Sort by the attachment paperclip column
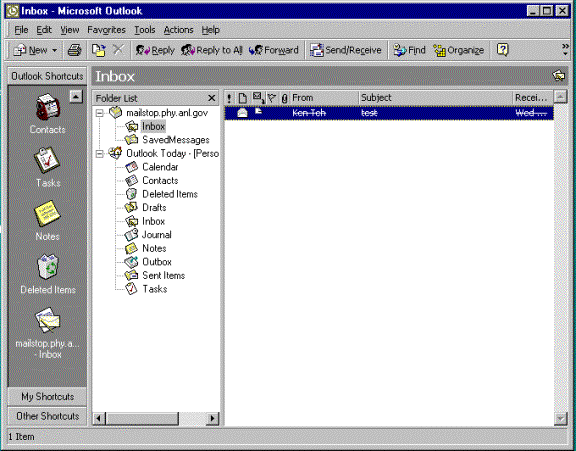Viewport: 576px width, 451px height. (x=284, y=98)
